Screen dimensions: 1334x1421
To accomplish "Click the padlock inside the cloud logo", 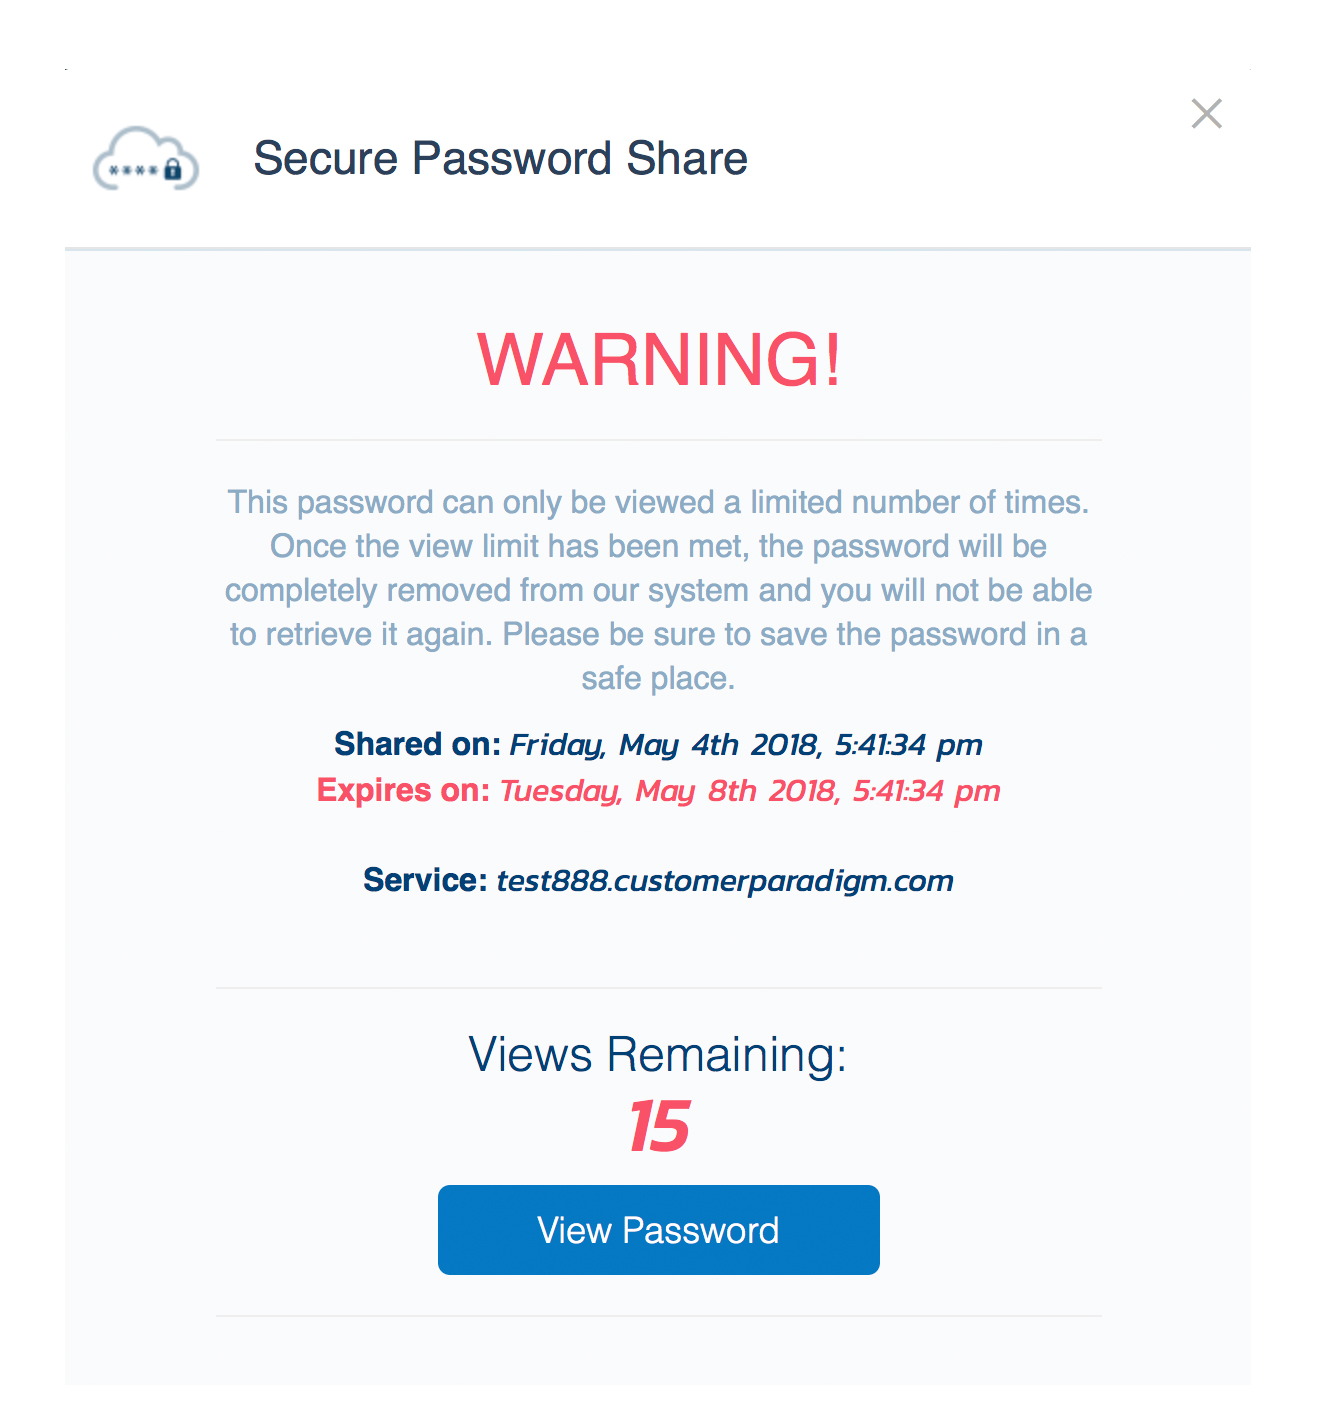I will [173, 169].
